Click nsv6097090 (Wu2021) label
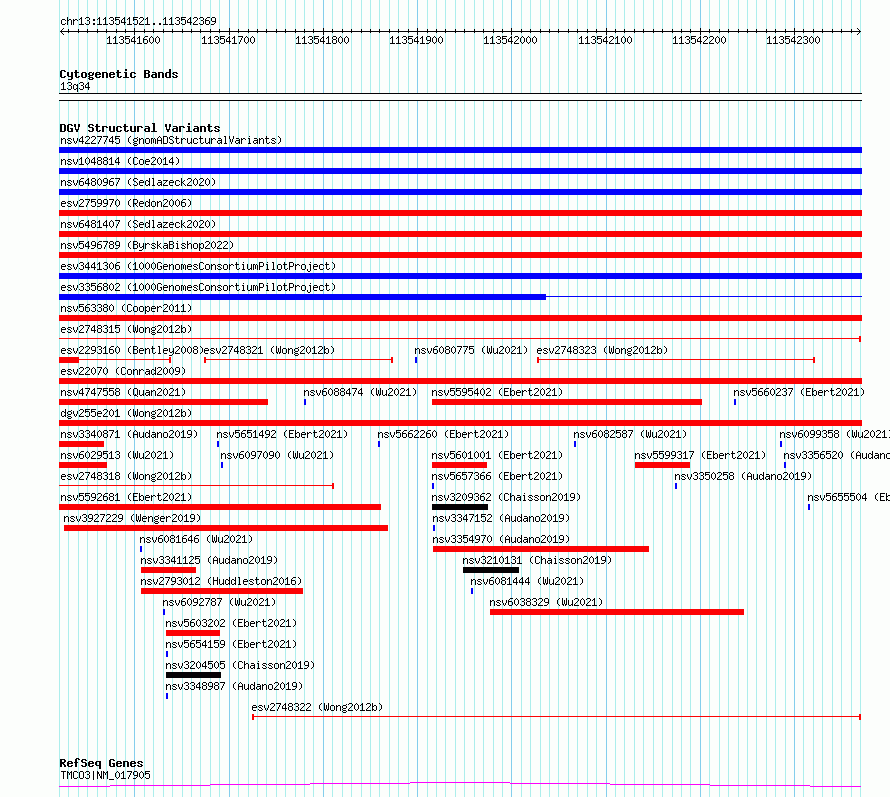The width and height of the screenshot is (890, 797). pos(277,455)
